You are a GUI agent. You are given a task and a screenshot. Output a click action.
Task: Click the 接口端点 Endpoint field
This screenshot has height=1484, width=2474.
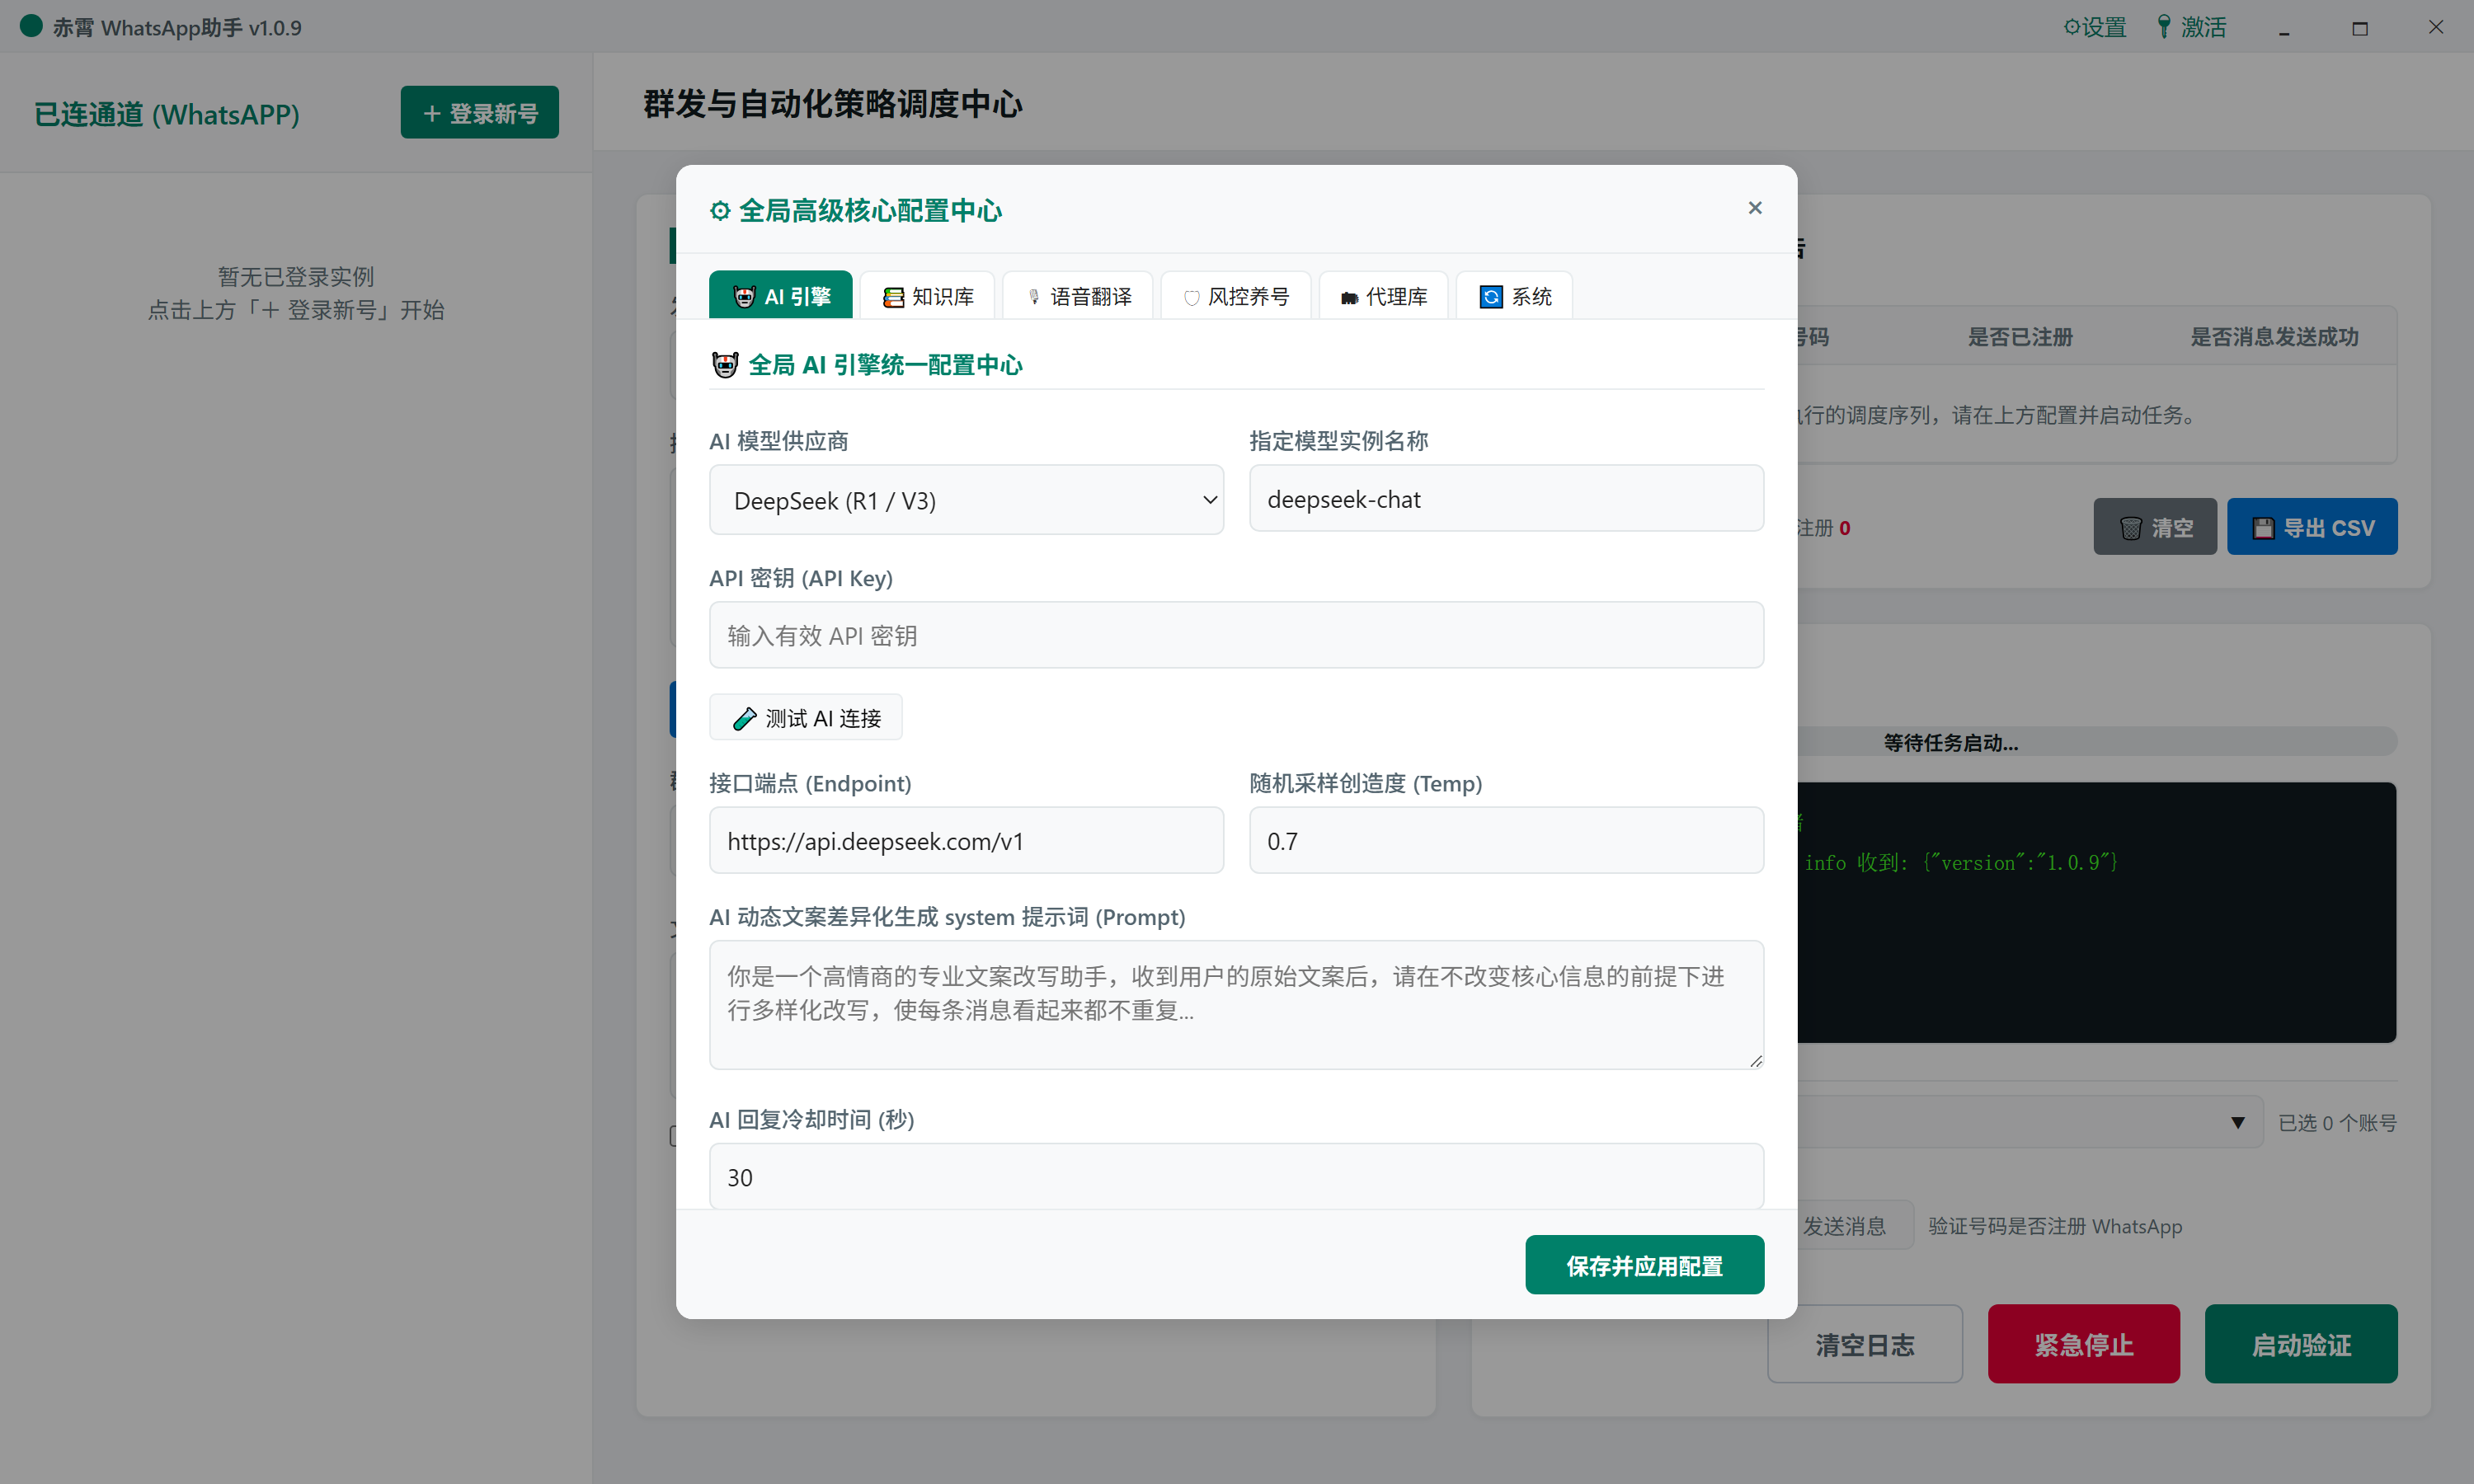966,841
